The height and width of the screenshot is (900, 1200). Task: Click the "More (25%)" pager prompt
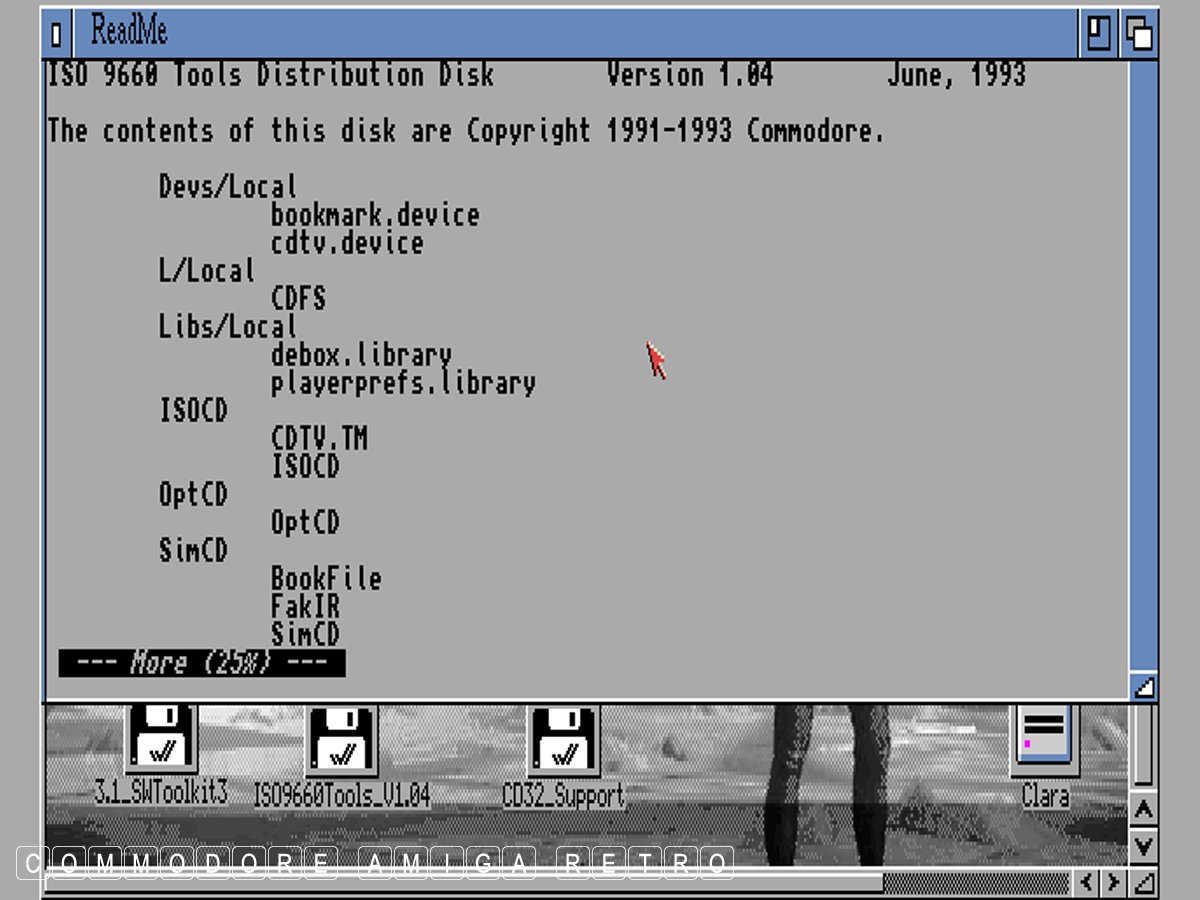pos(201,663)
